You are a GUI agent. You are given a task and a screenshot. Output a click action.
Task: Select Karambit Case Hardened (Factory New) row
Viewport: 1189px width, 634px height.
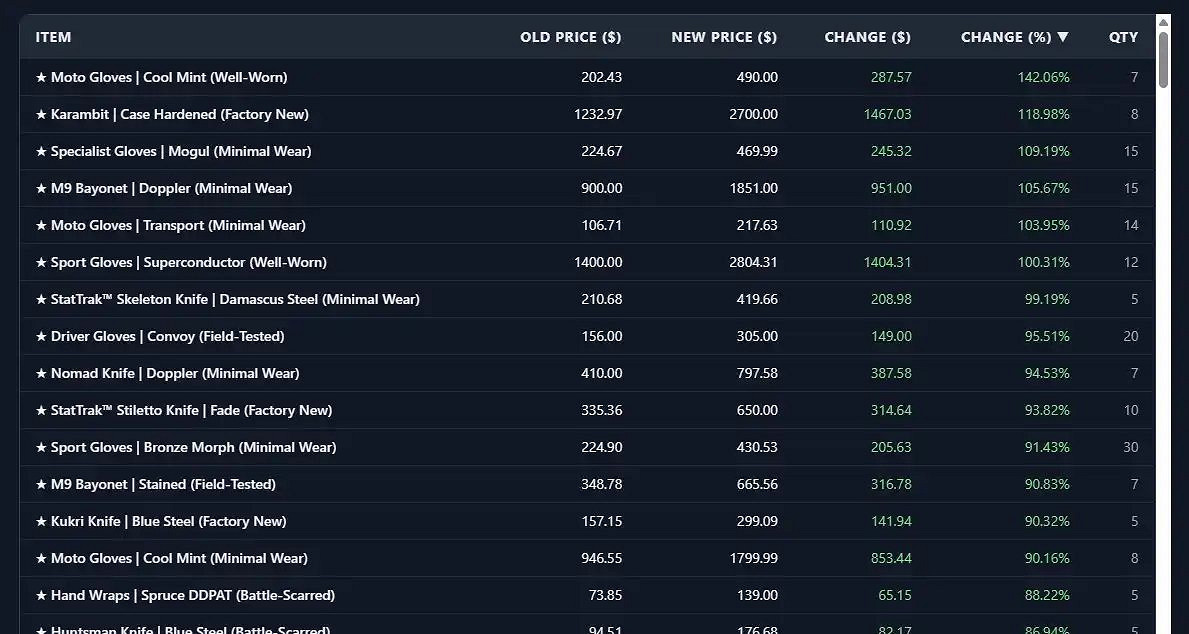click(x=172, y=114)
